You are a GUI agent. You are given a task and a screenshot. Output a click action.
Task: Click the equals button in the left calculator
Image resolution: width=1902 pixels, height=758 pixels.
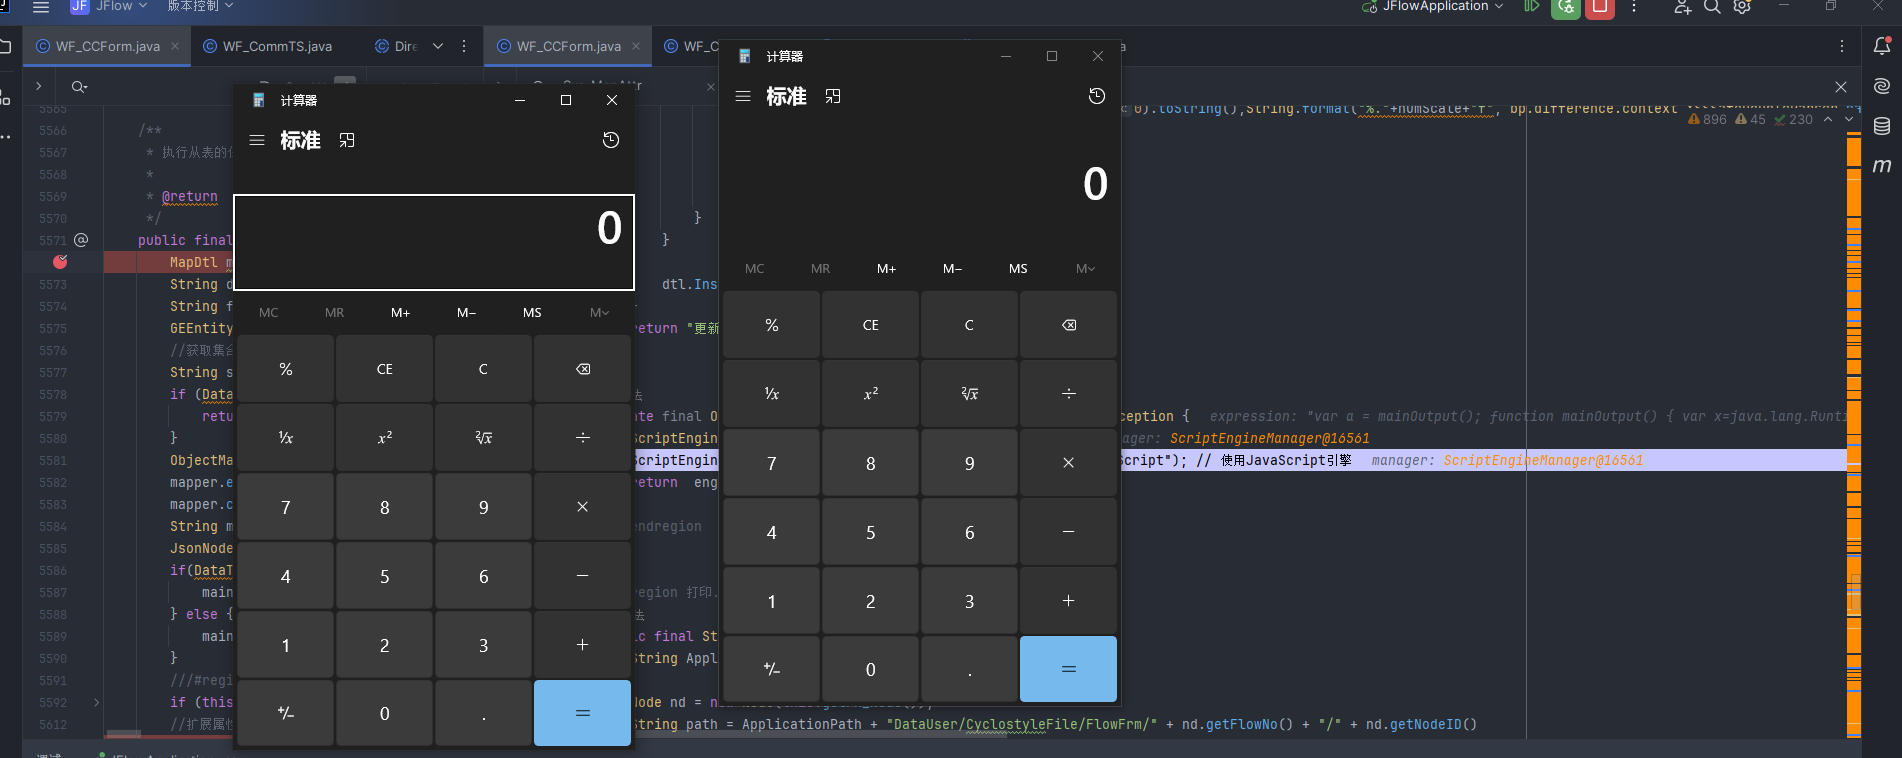pyautogui.click(x=583, y=713)
